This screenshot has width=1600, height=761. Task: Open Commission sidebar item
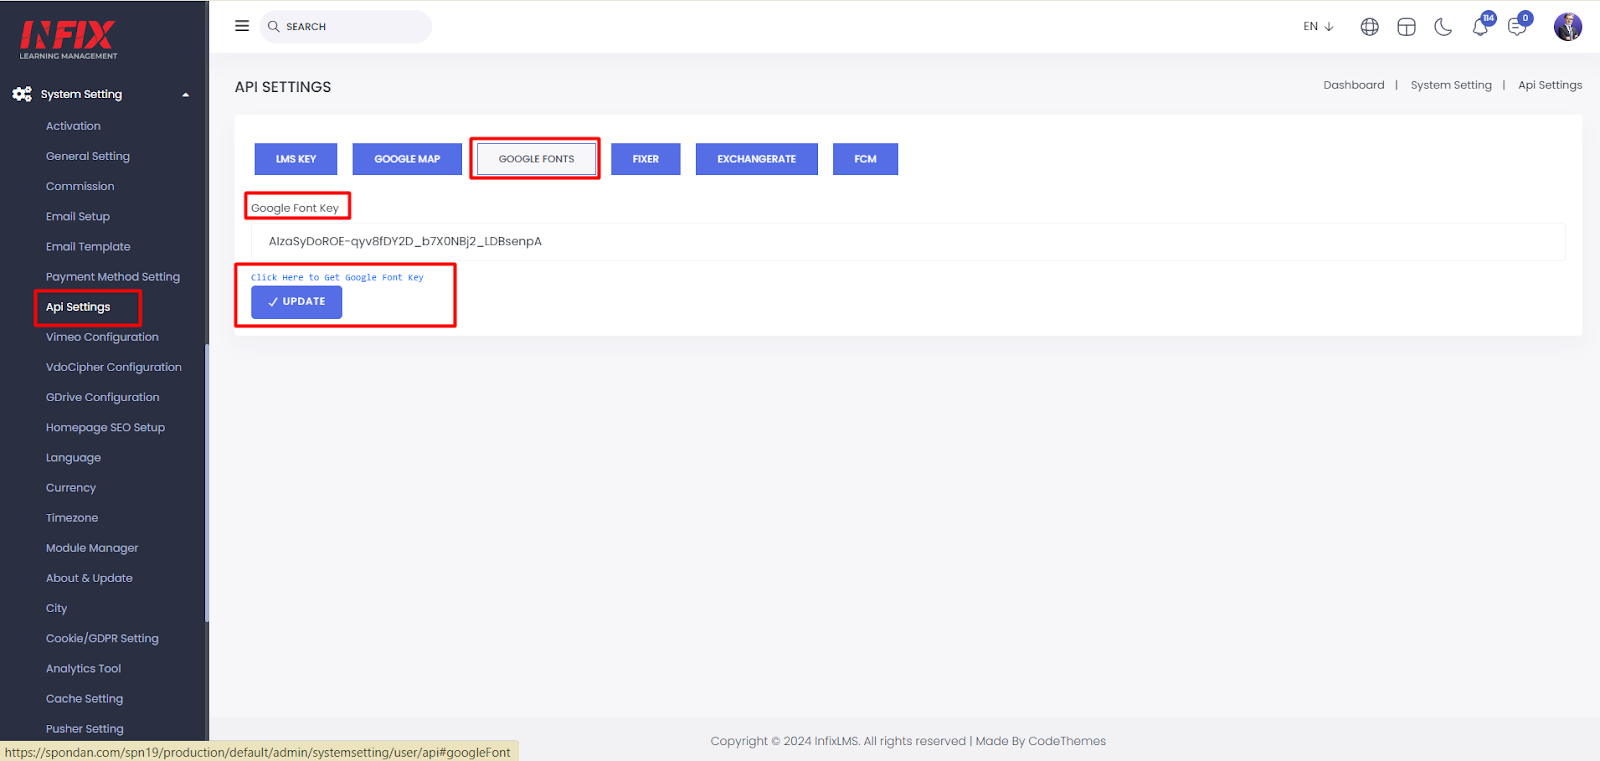tap(80, 186)
